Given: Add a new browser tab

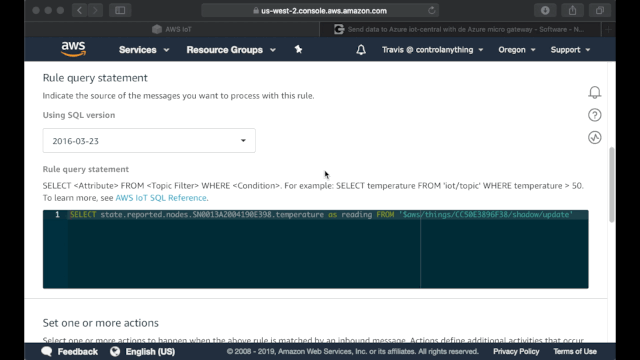Looking at the screenshot, I should [x=608, y=29].
